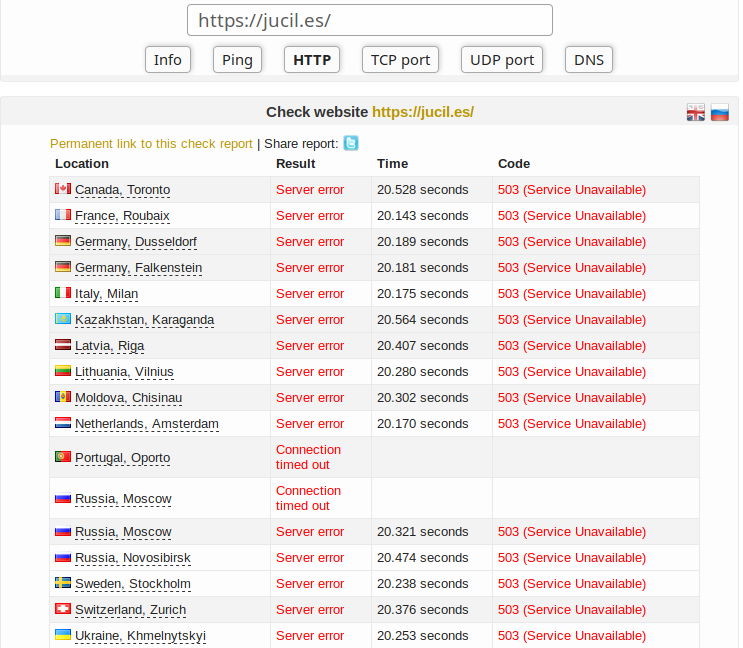Viewport: 743px width, 648px height.
Task: Click the Ukraine flag icon
Action: click(63, 635)
